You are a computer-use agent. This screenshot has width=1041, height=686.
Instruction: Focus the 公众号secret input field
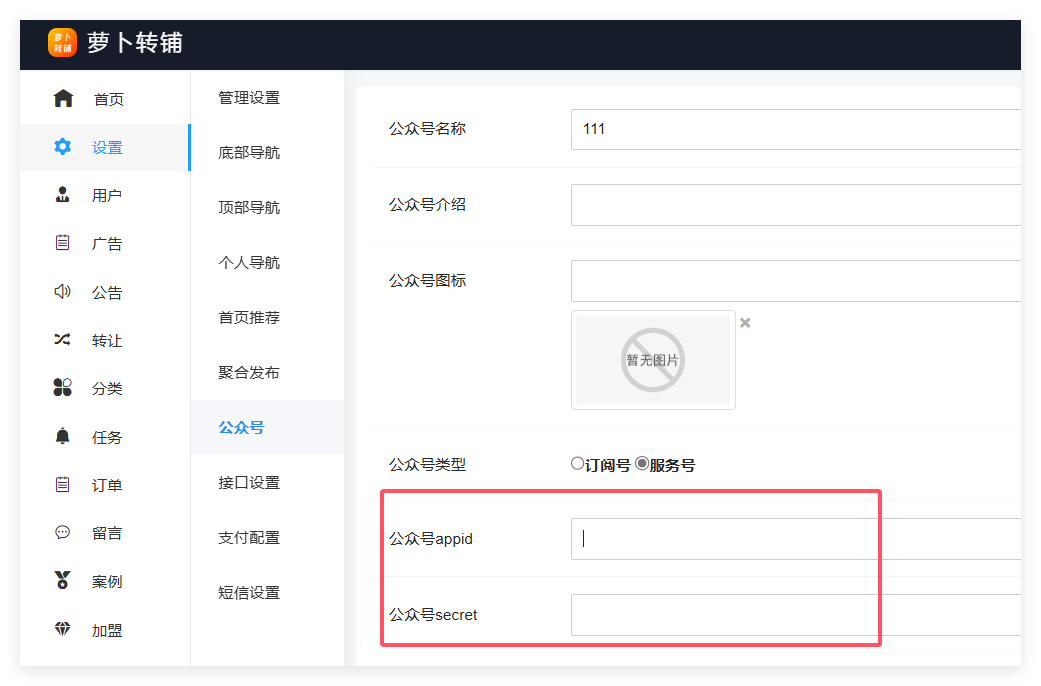point(796,615)
